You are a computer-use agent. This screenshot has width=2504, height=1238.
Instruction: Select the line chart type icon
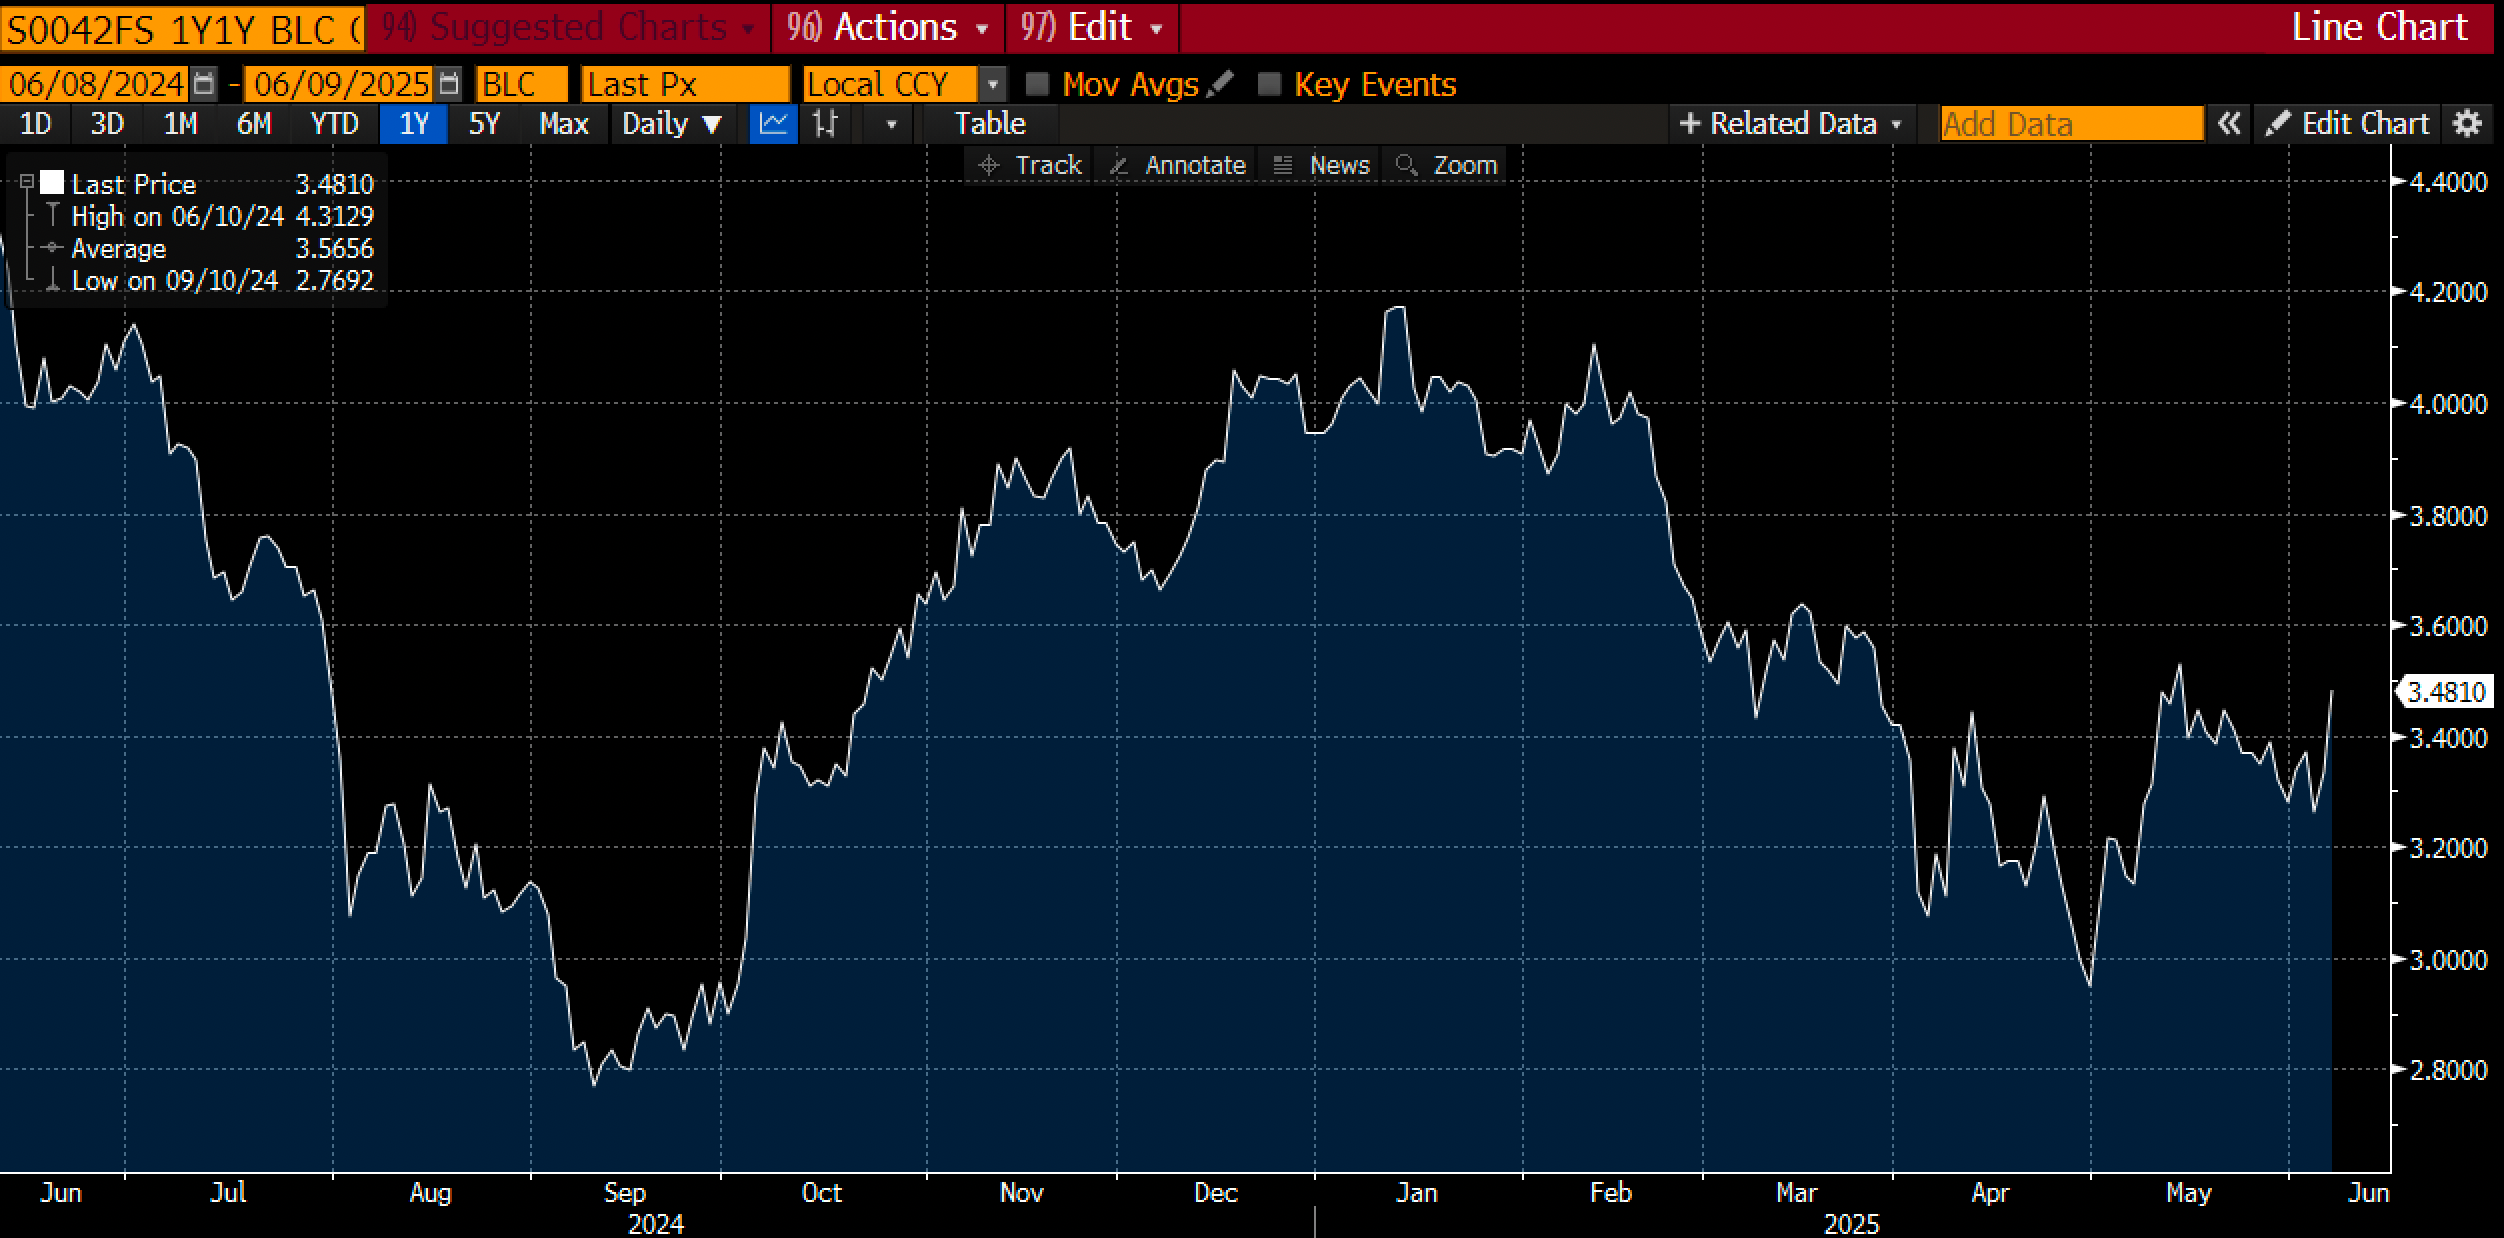click(x=773, y=124)
